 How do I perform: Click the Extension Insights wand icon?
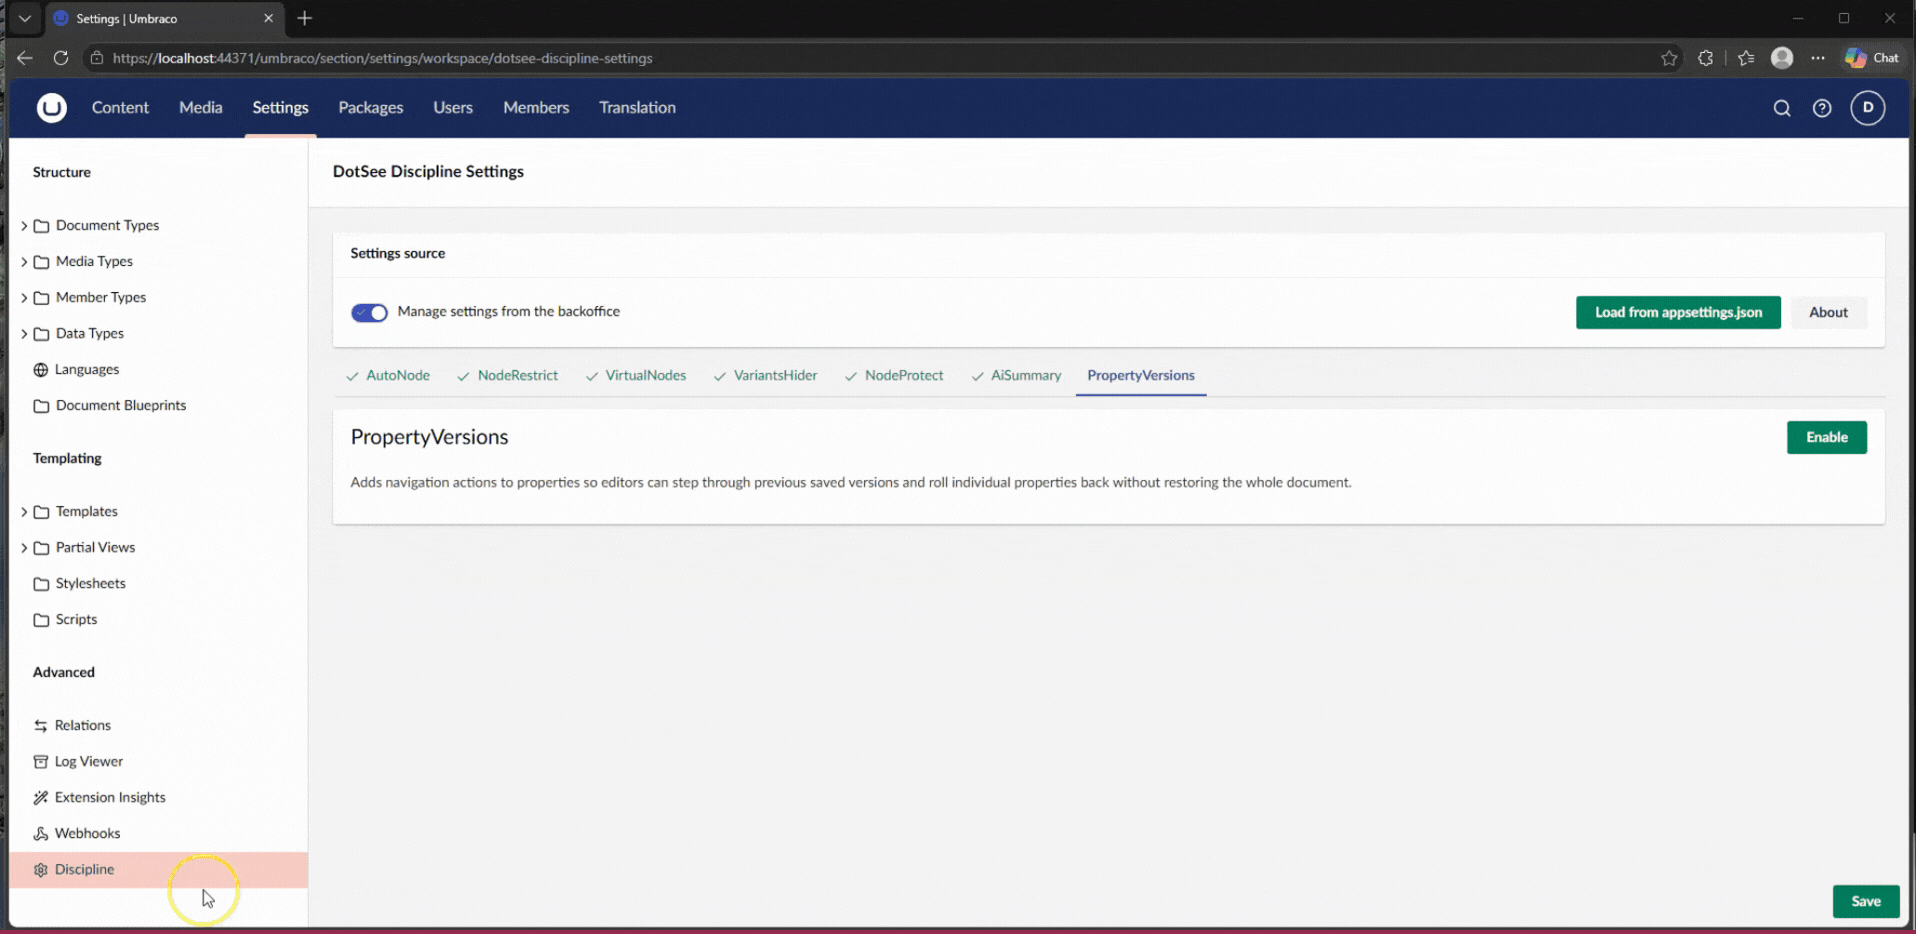coord(41,798)
